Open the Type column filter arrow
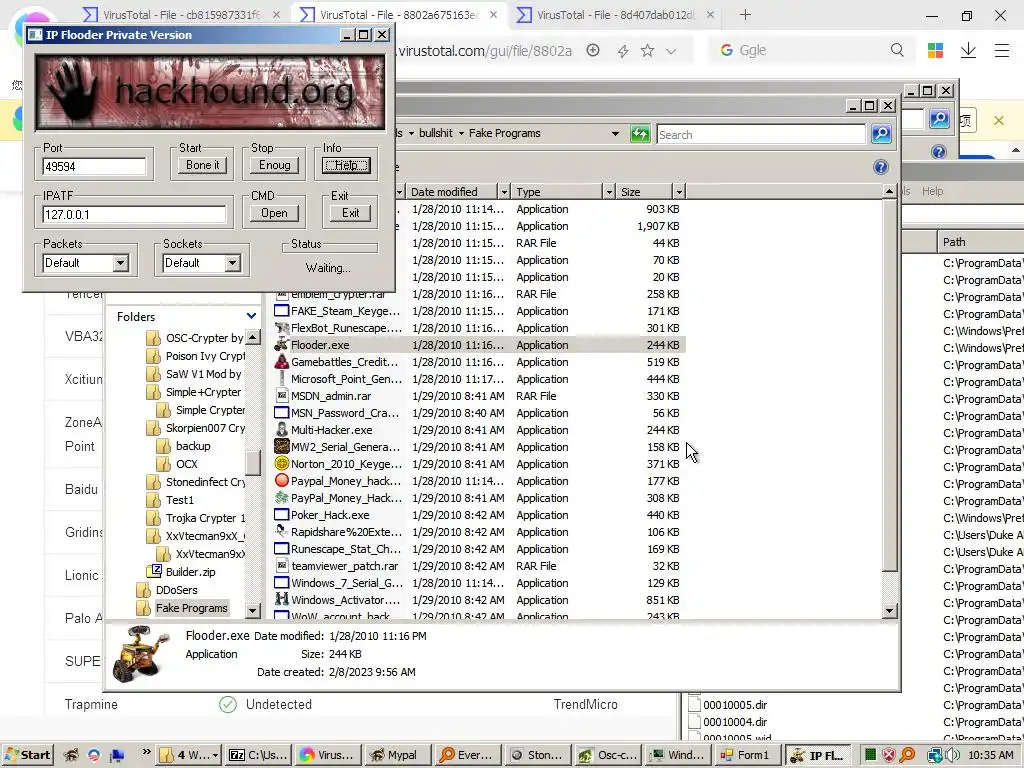 click(609, 191)
